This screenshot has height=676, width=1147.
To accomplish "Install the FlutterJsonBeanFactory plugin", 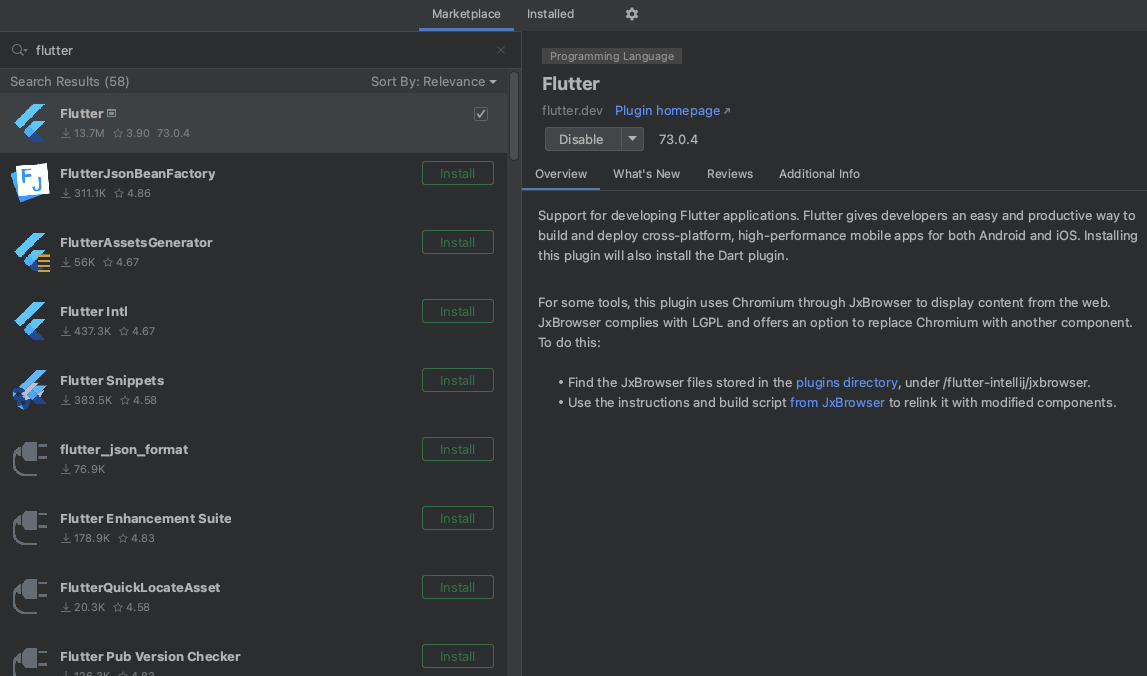I will click(458, 173).
